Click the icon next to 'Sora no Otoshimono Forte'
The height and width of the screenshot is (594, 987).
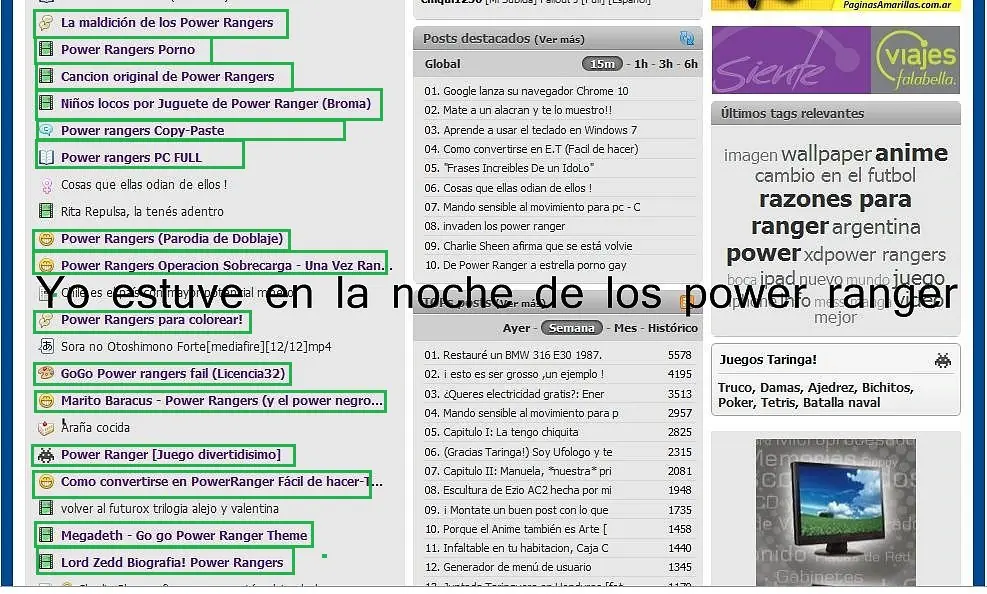coord(46,346)
